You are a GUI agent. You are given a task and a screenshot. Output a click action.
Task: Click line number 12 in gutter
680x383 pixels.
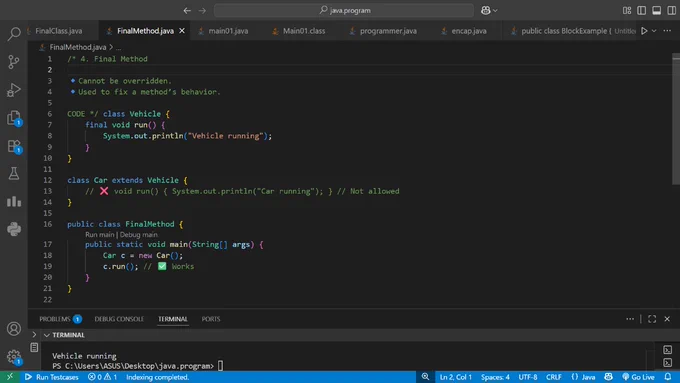click(47, 180)
